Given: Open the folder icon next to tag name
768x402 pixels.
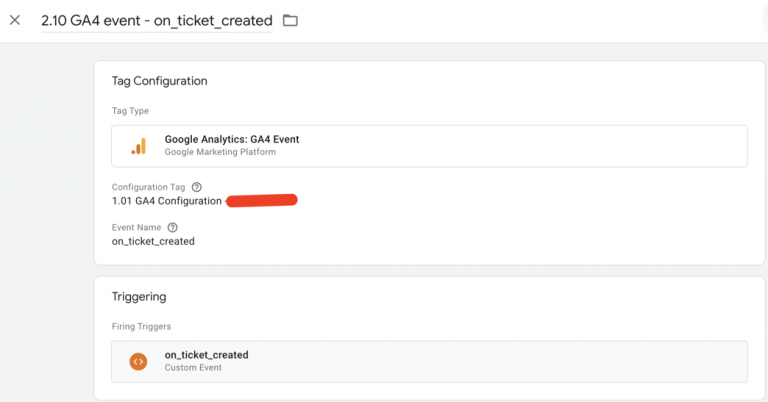Looking at the screenshot, I should tap(290, 21).
